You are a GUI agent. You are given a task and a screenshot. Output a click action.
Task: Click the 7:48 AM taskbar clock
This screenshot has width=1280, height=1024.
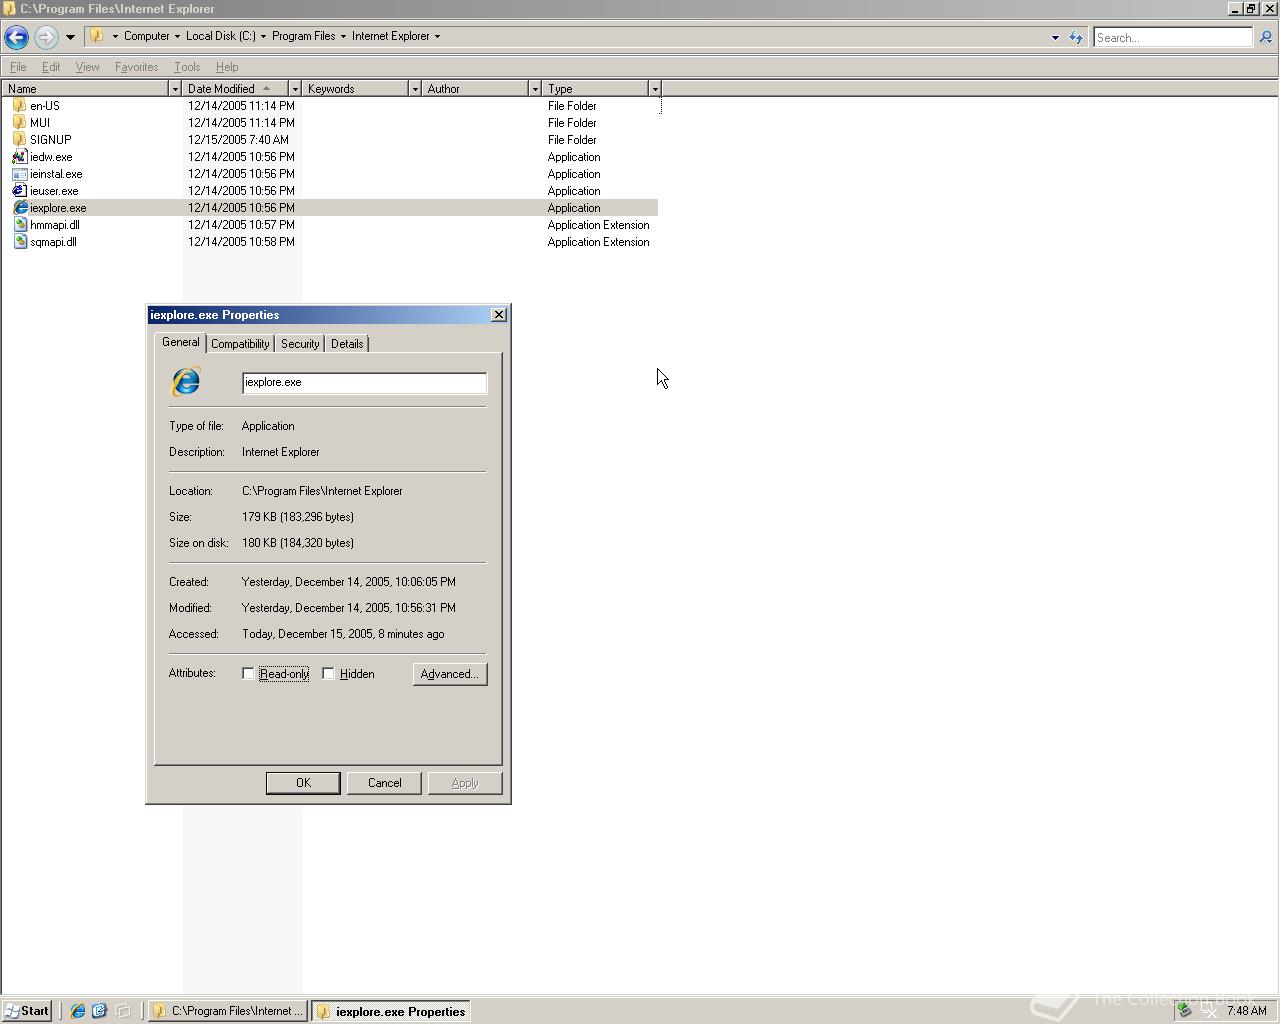point(1246,1011)
